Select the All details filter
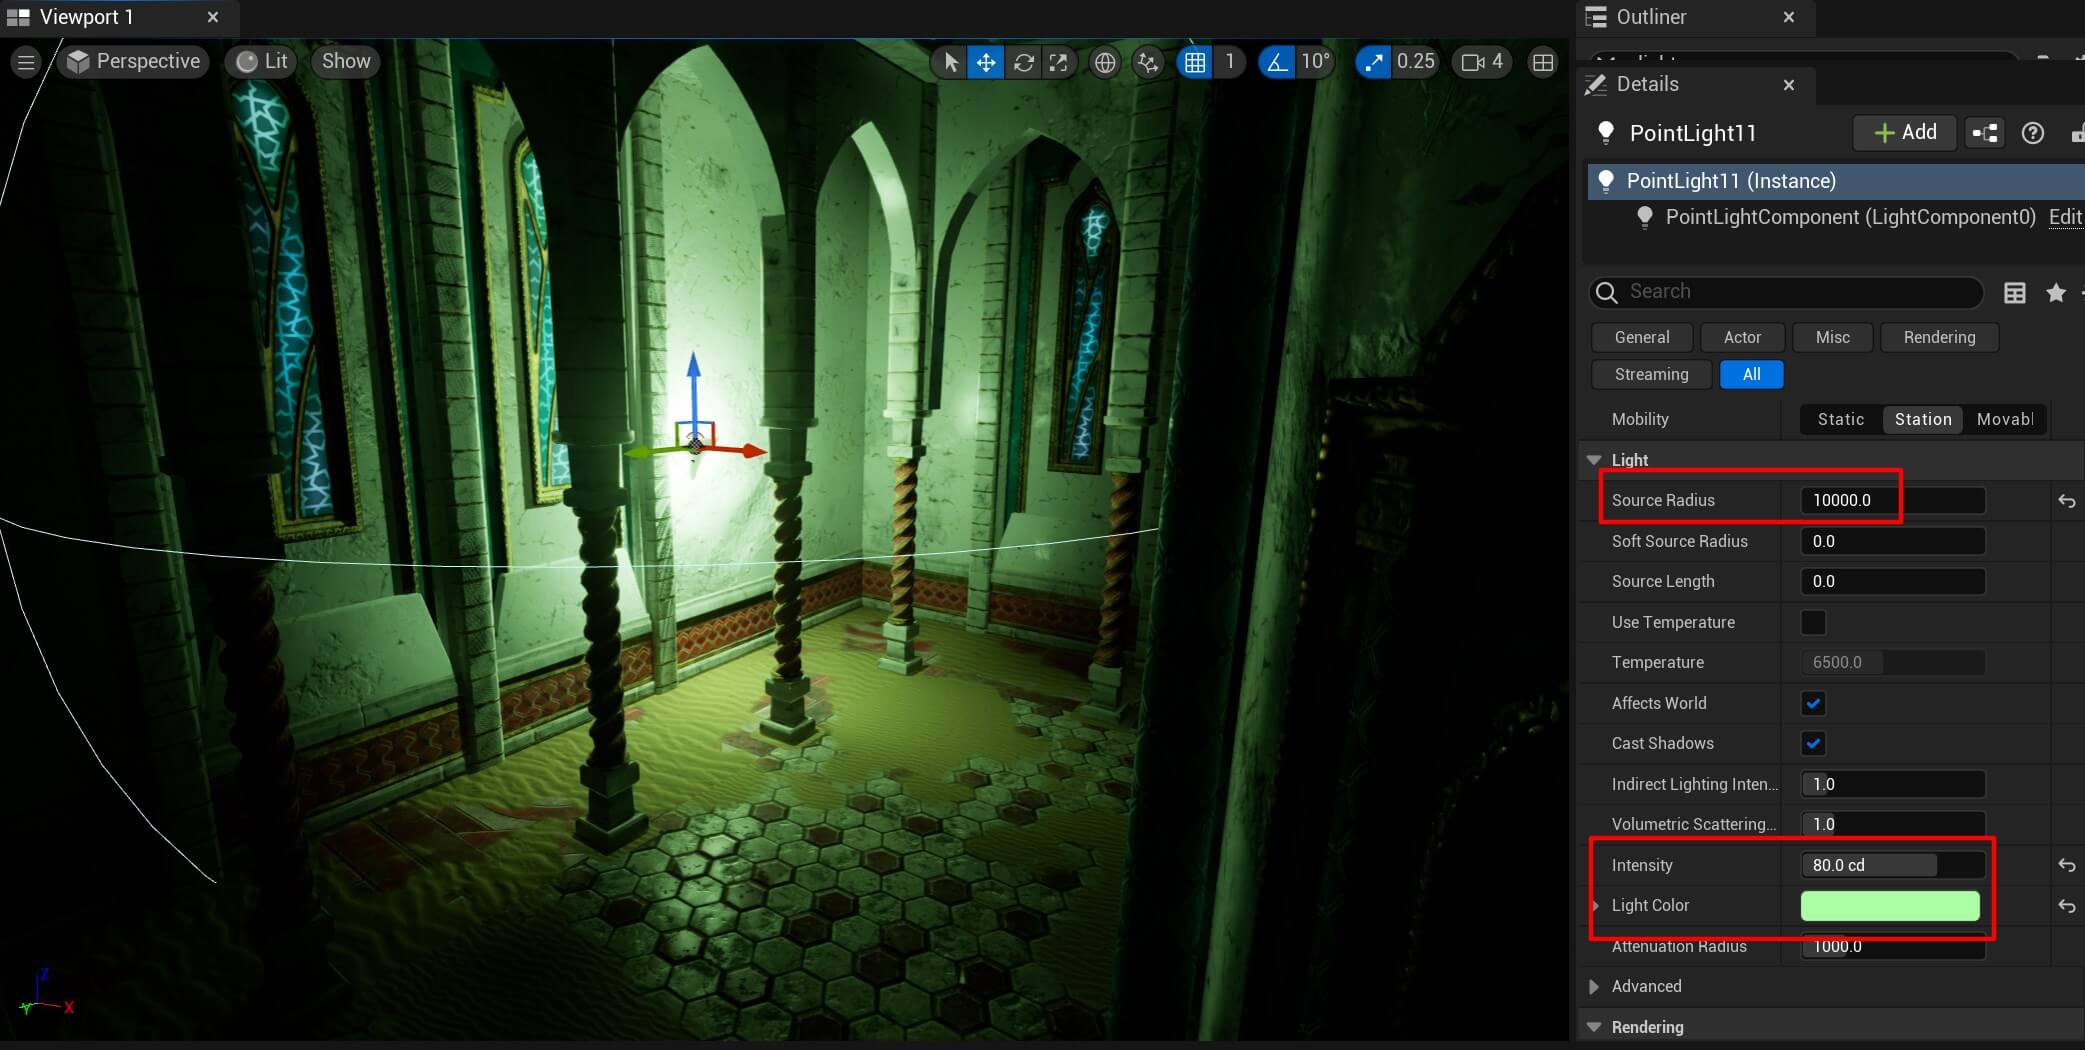The image size is (2085, 1050). point(1751,375)
